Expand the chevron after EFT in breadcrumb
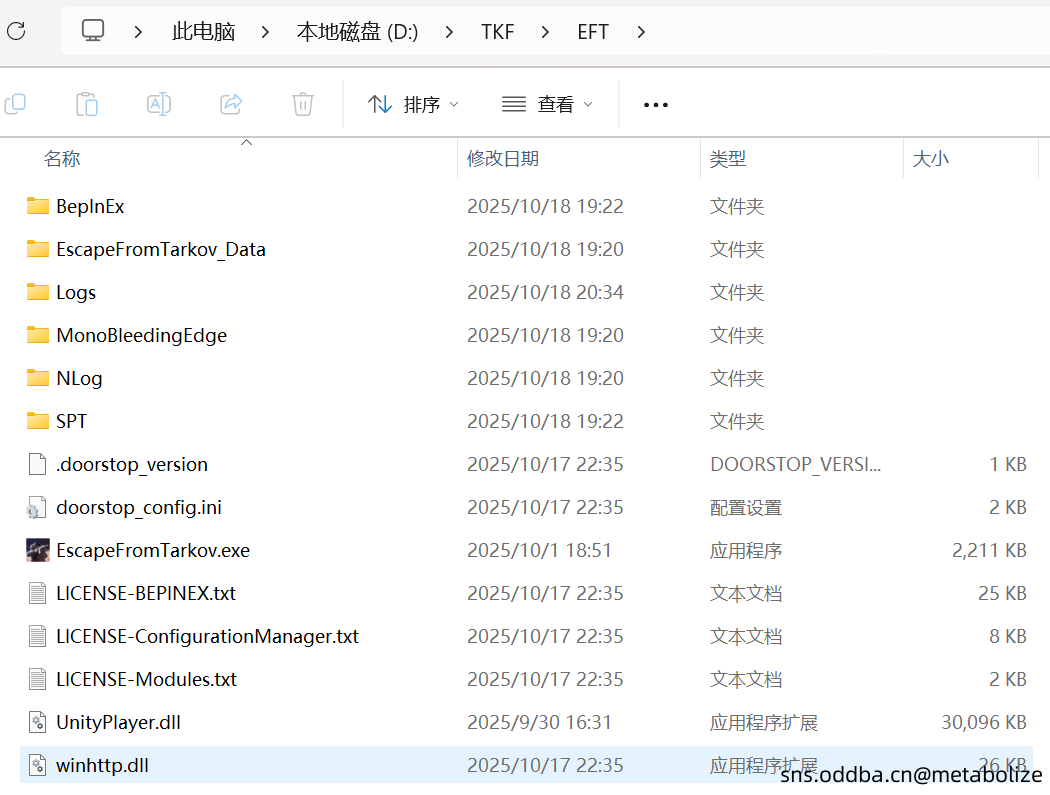This screenshot has height=795, width=1050. [x=641, y=31]
